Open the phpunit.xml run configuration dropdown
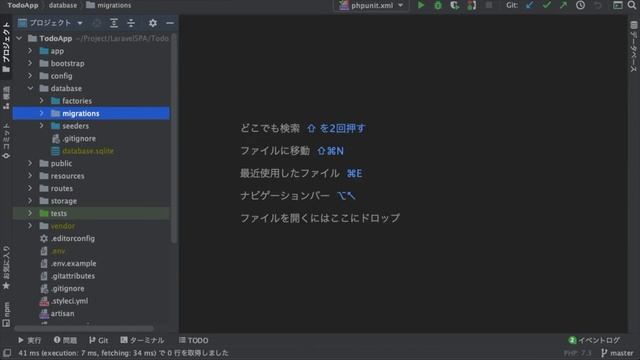The height and width of the screenshot is (360, 640). click(x=371, y=5)
